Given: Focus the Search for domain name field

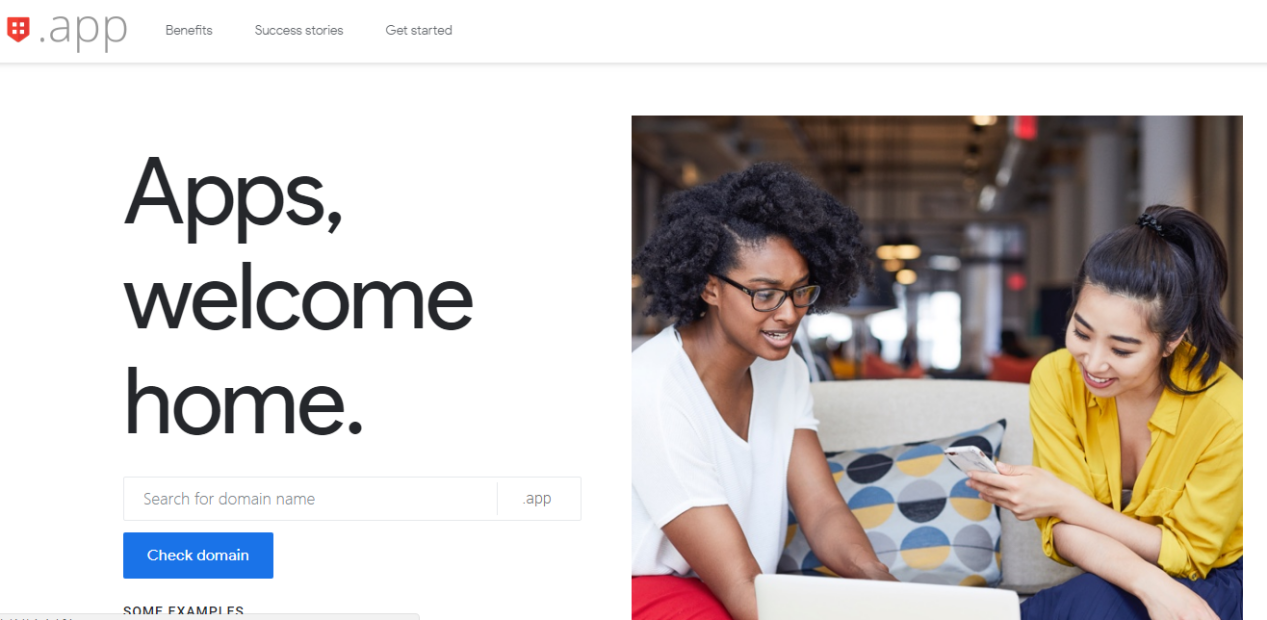Looking at the screenshot, I should 310,498.
